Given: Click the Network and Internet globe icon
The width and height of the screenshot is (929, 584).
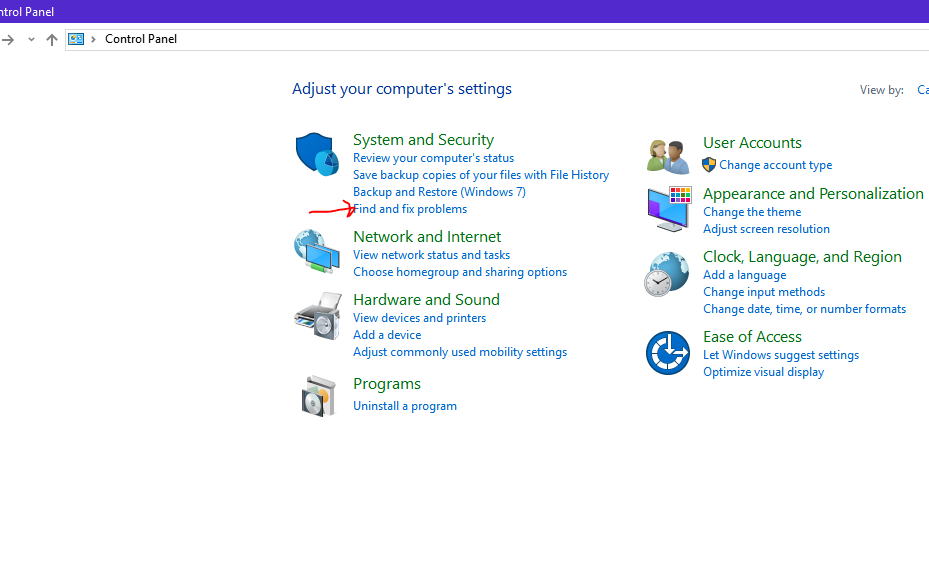Looking at the screenshot, I should (317, 252).
